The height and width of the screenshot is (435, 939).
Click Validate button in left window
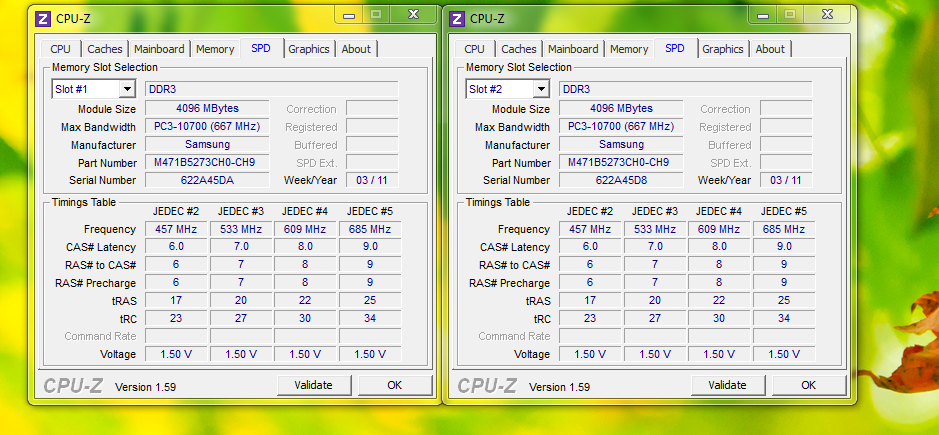(x=313, y=385)
